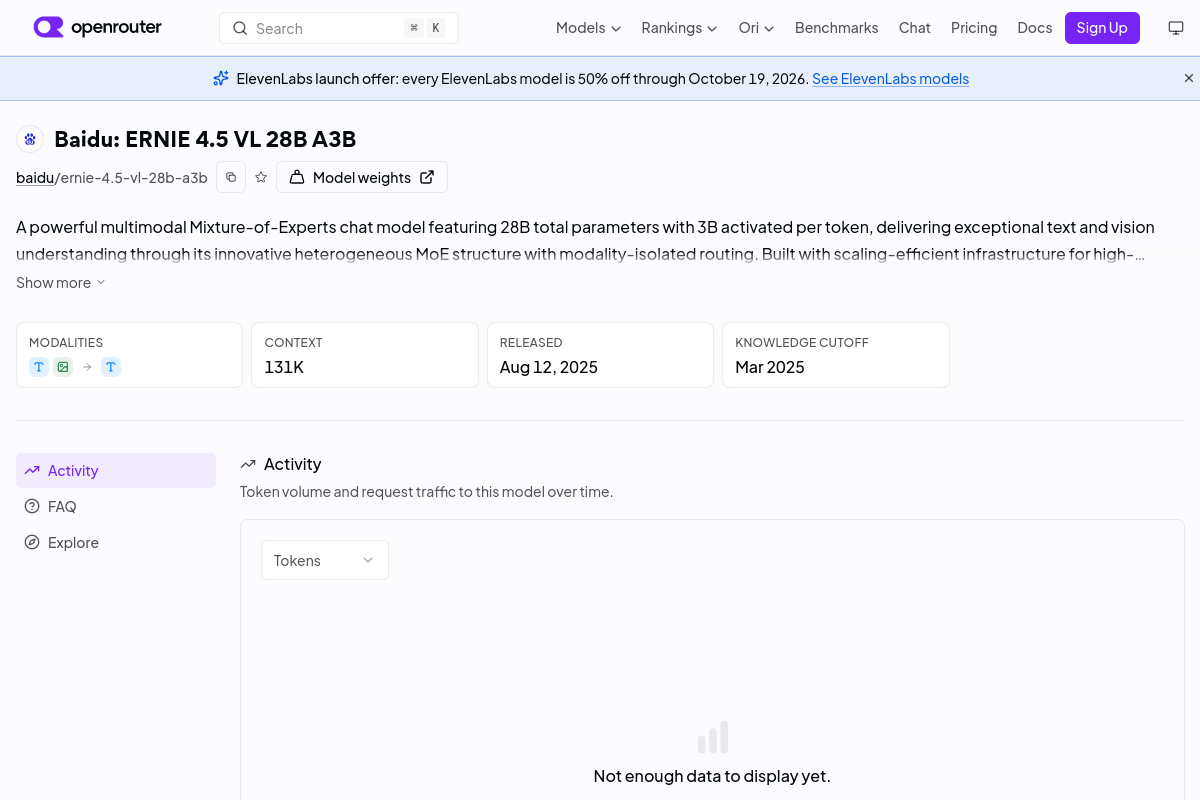This screenshot has width=1200, height=800.
Task: Click the text input modality icon
Action: [39, 367]
